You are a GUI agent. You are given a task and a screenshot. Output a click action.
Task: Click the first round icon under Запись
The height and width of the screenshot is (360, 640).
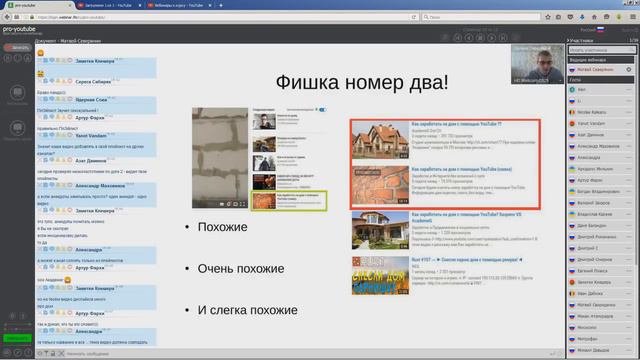(7, 58)
